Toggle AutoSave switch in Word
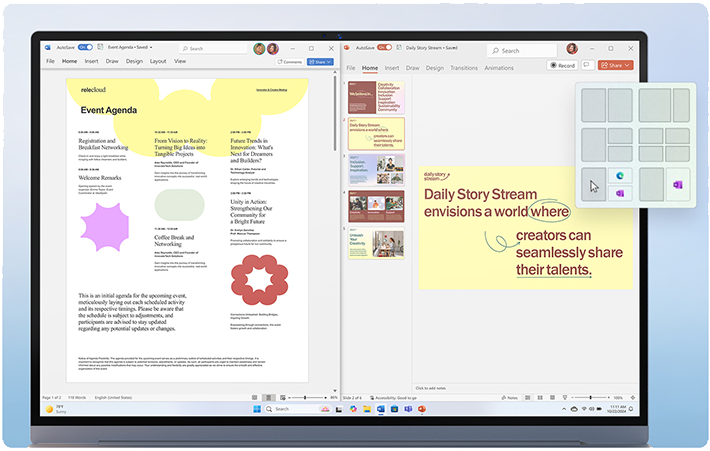Viewport: 710px width, 451px height. point(85,47)
